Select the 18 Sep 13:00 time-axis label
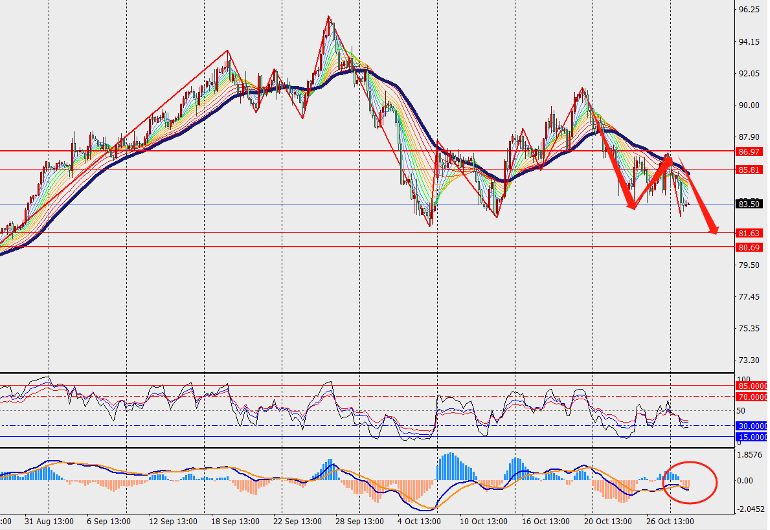770x530 pixels. pyautogui.click(x=235, y=522)
